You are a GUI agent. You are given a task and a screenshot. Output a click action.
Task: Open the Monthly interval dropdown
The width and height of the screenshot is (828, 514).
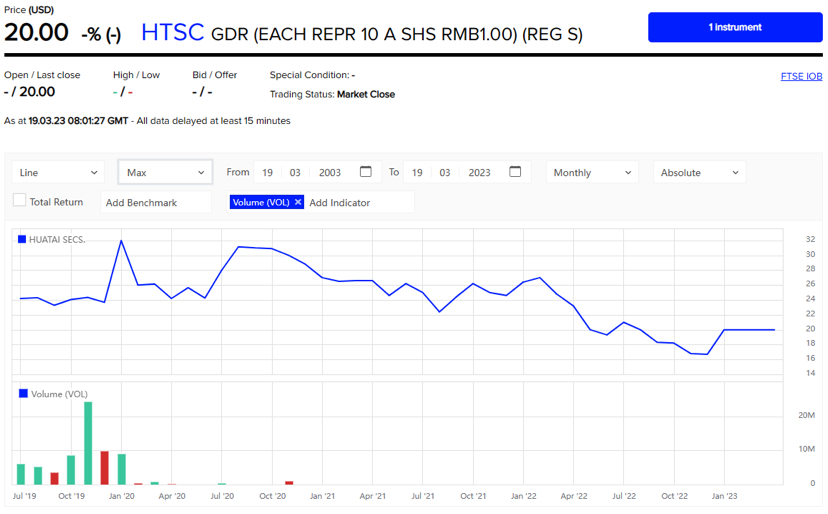tap(592, 173)
